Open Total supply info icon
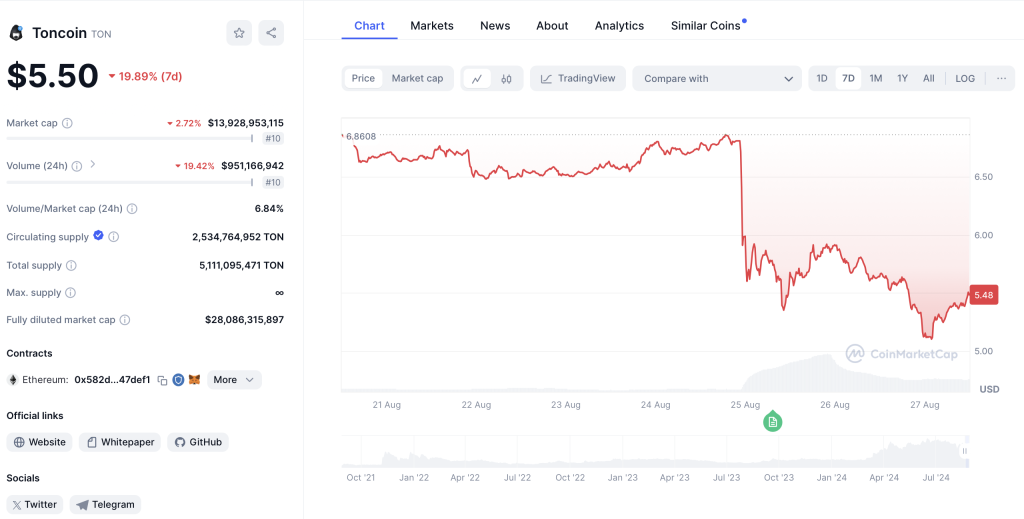1024x519 pixels. [x=71, y=266]
